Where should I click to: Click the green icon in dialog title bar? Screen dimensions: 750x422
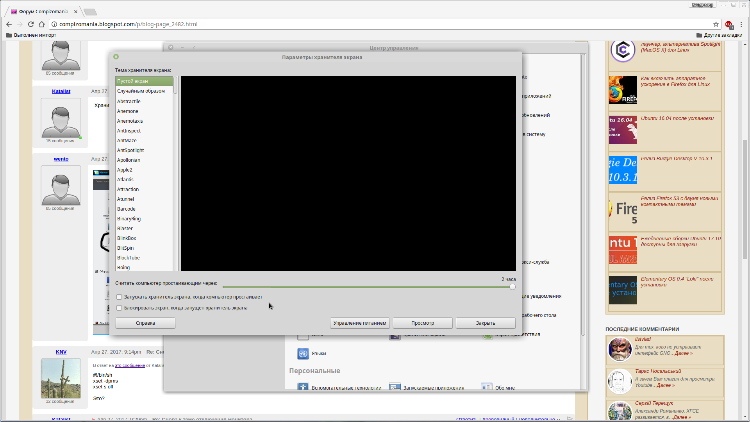[116, 57]
